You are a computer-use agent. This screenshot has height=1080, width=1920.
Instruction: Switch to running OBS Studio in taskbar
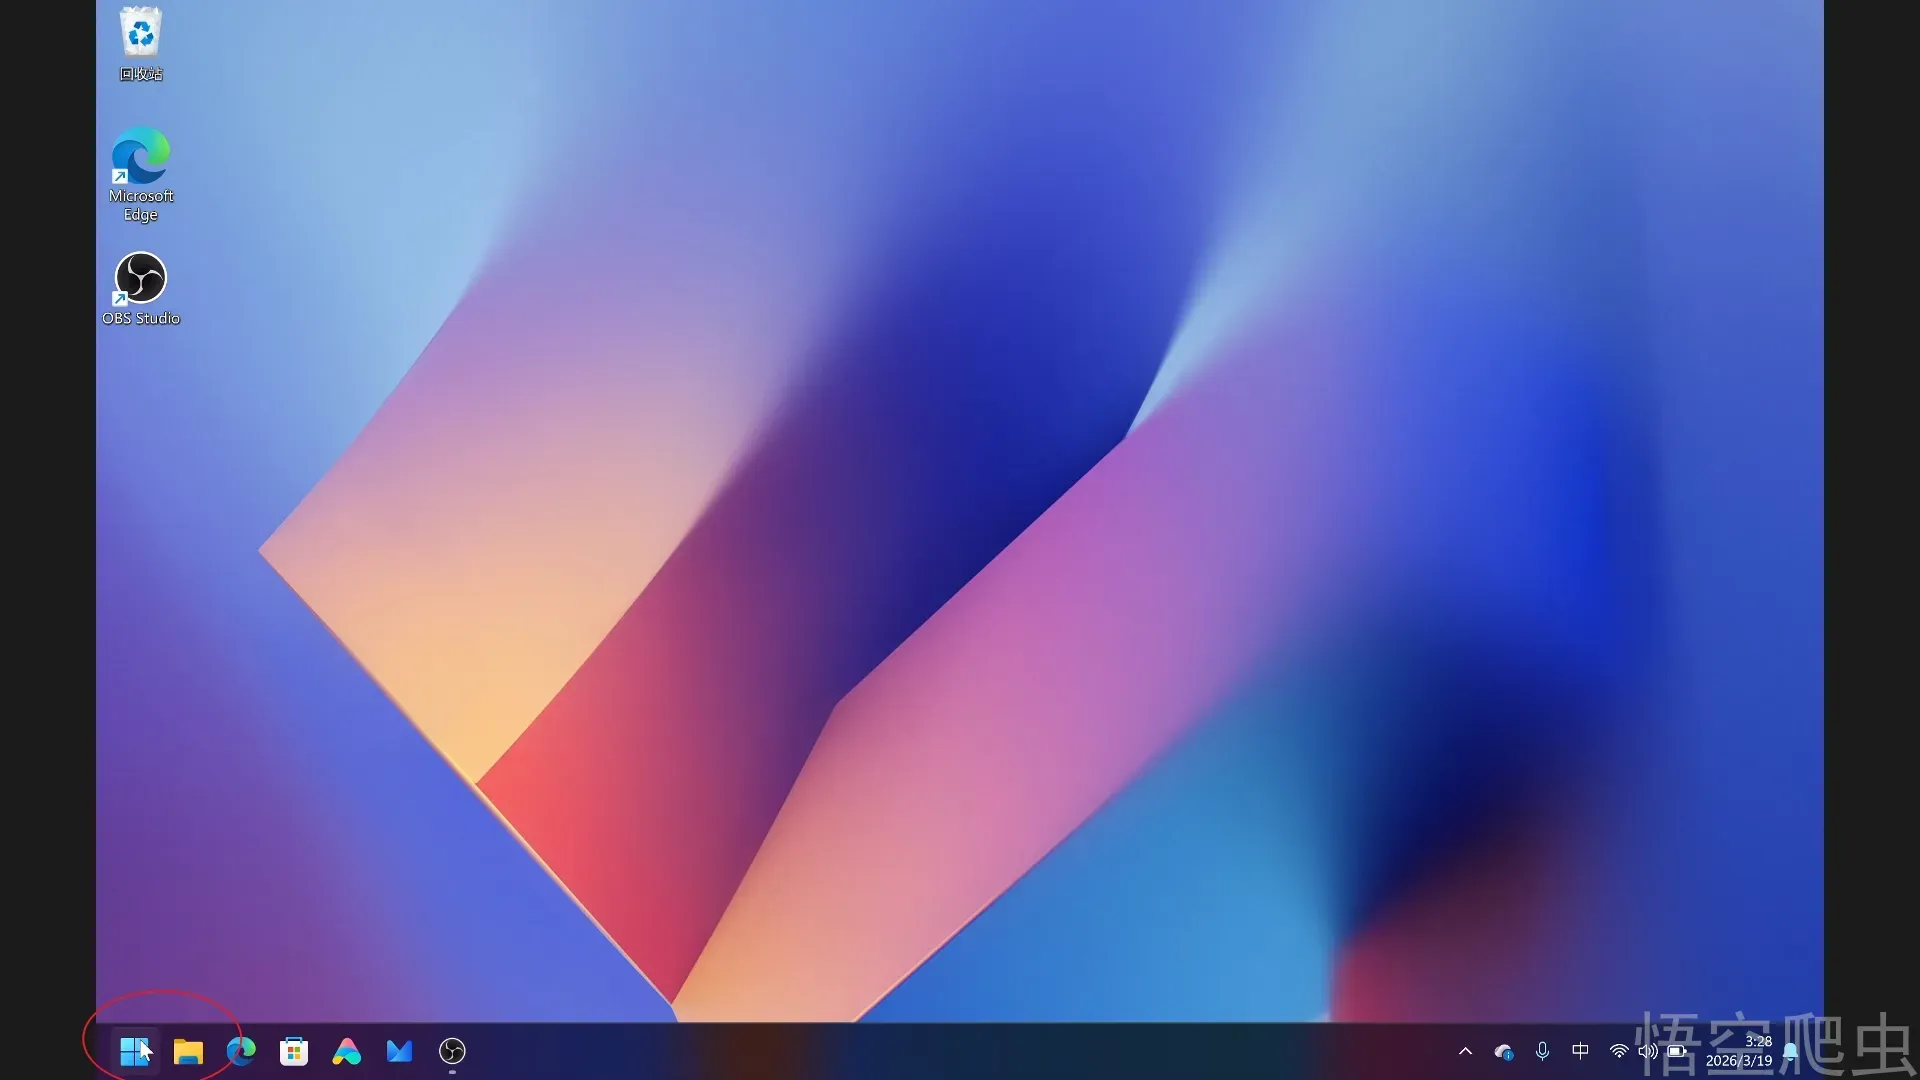point(452,1051)
